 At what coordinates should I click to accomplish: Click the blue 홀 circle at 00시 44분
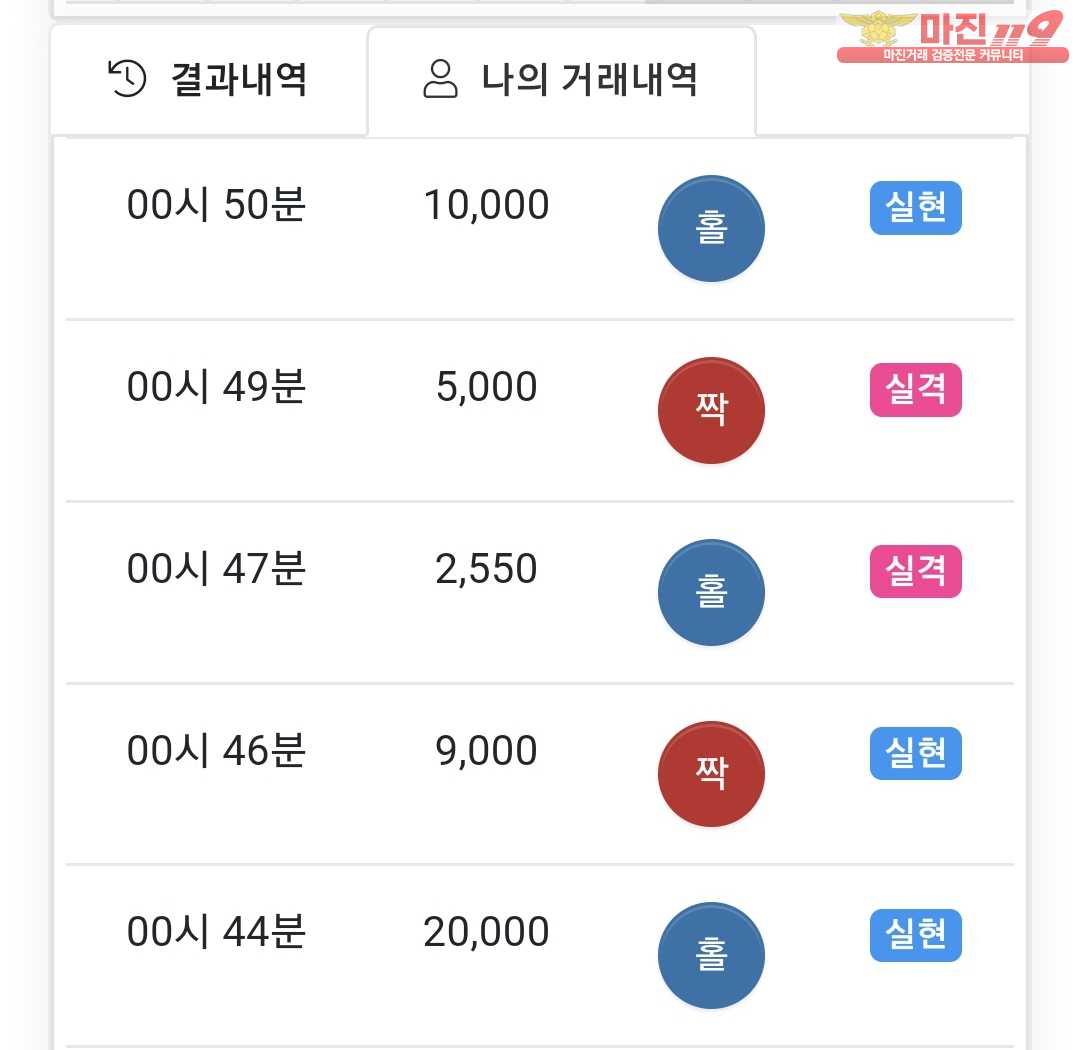pos(711,956)
